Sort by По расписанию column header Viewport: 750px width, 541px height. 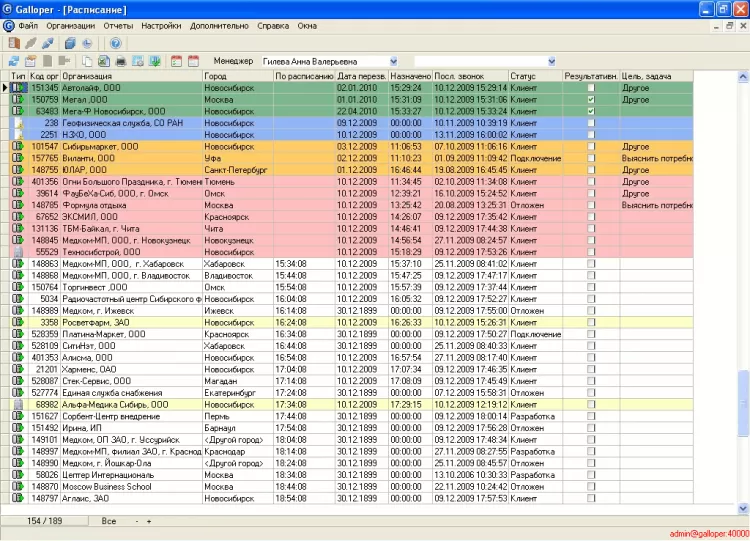304,76
